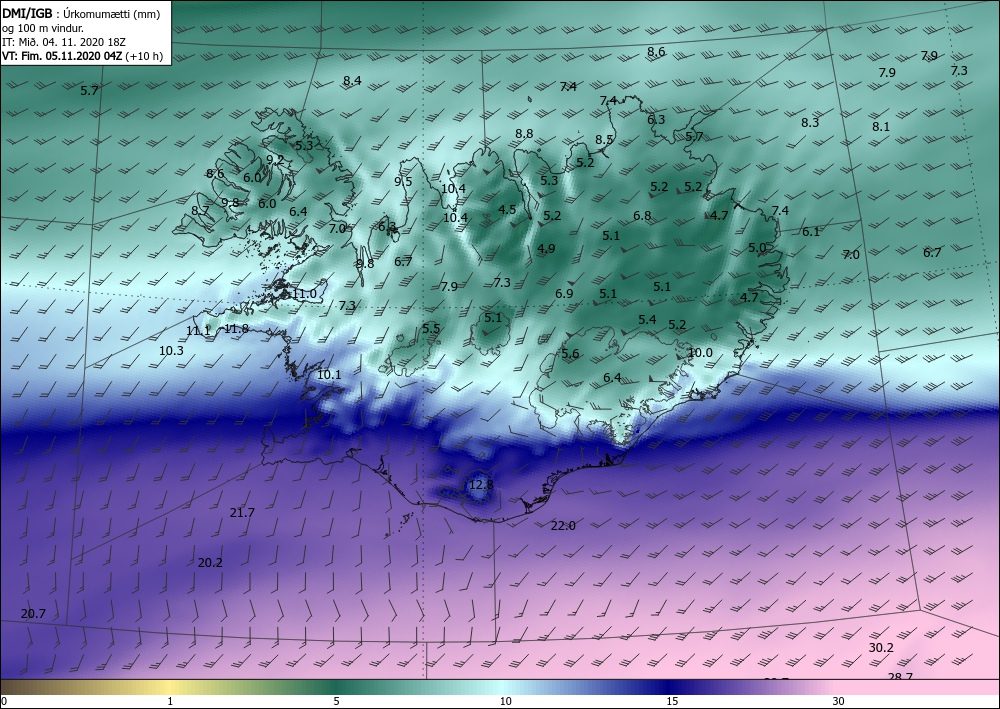Viewport: 1000px width, 709px height.
Task: Select the 5.4 value on the map
Action: tap(647, 319)
